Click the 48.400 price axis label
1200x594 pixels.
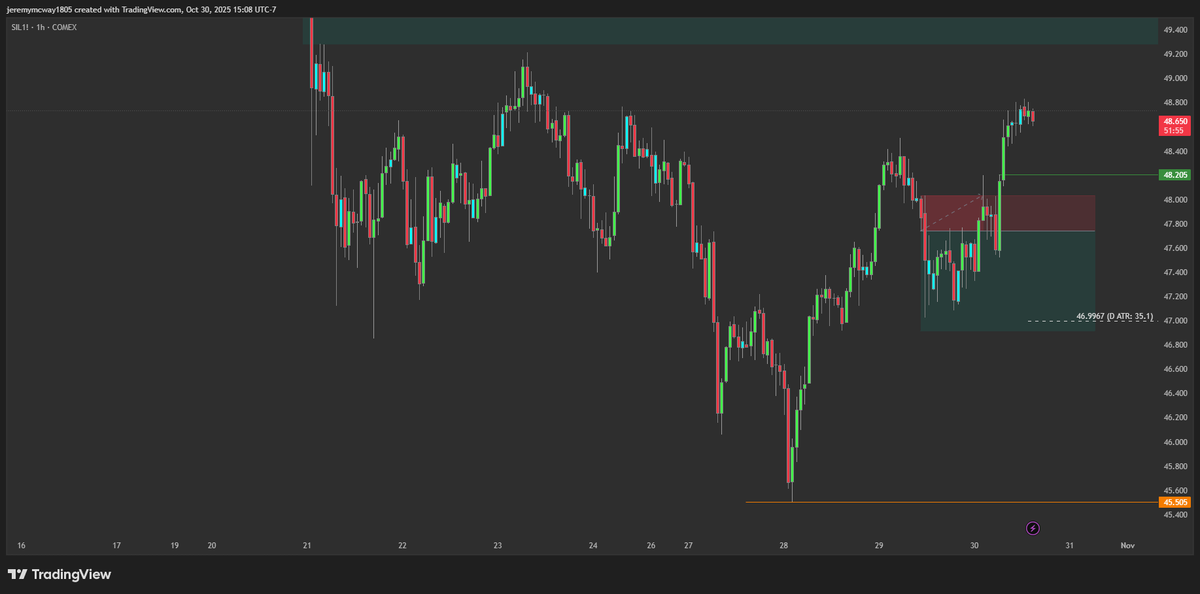[1175, 151]
